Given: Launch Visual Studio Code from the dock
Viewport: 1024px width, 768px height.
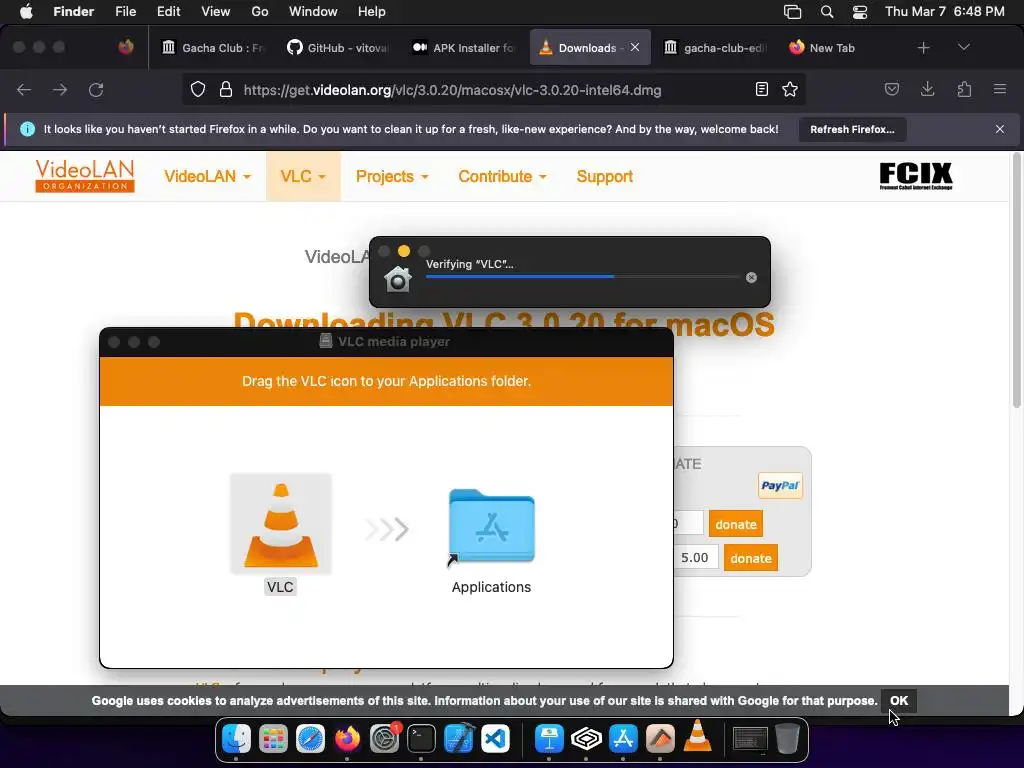Looking at the screenshot, I should [x=496, y=739].
